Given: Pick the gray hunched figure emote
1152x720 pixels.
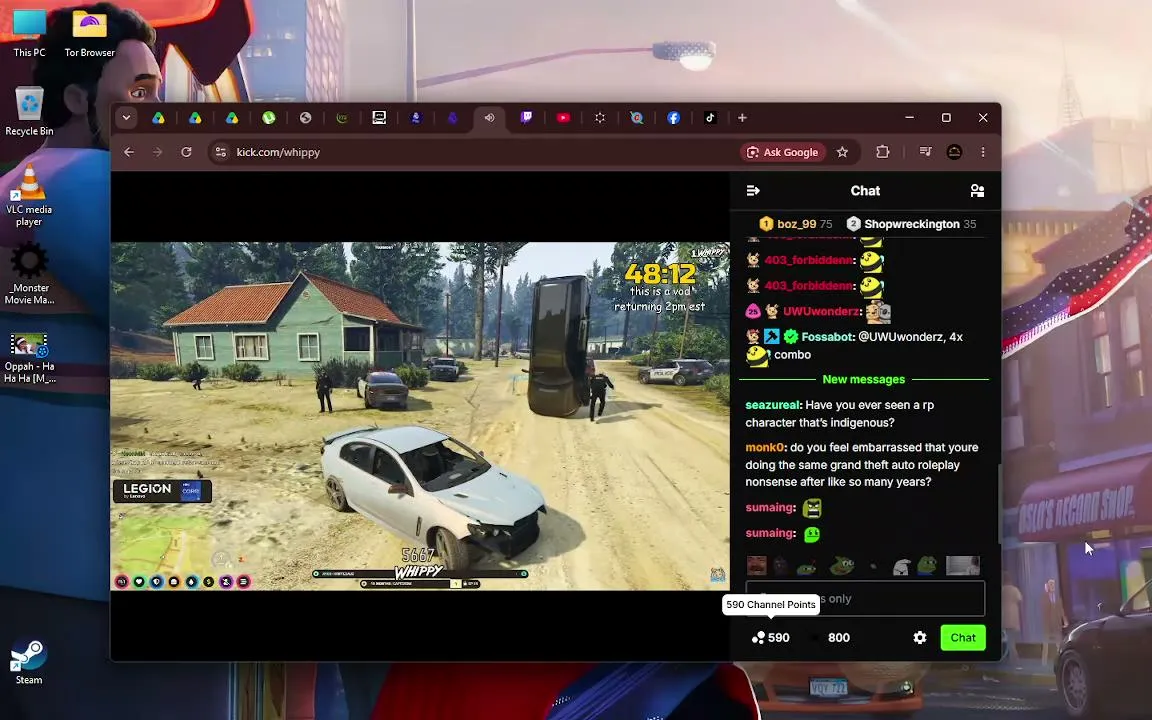Looking at the screenshot, I should coord(901,566).
